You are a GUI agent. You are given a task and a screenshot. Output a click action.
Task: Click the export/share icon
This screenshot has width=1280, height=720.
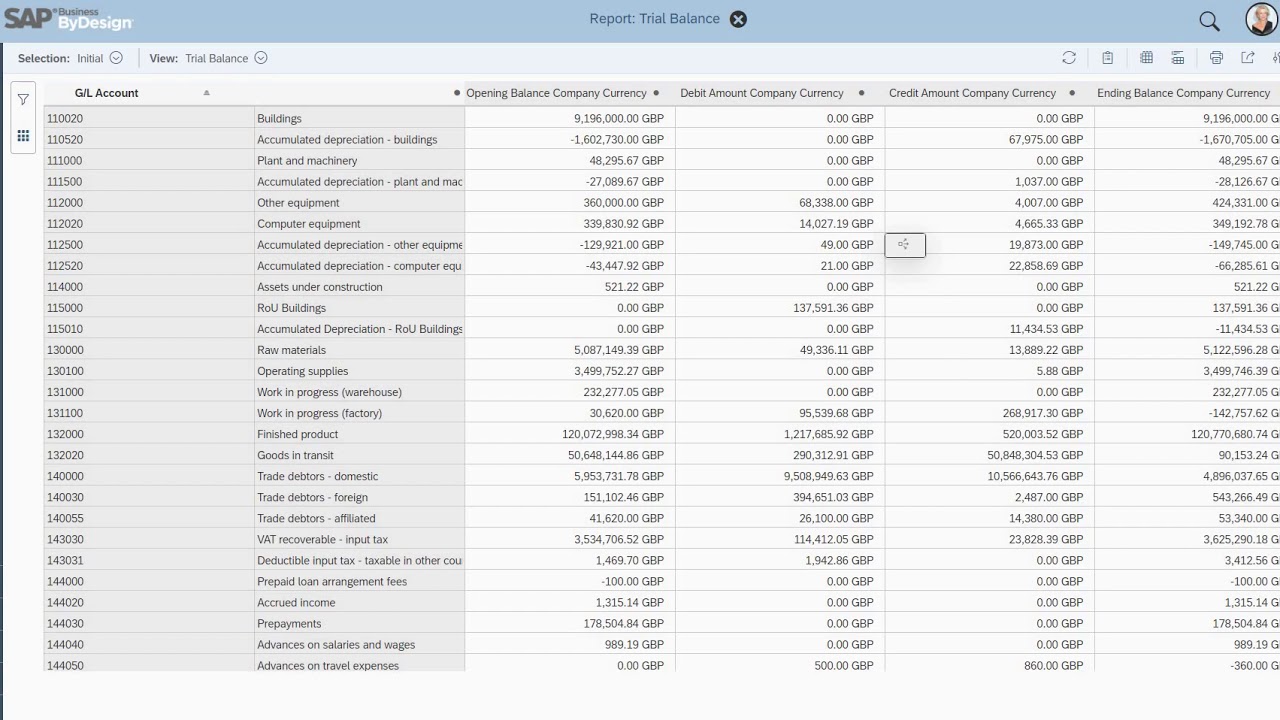pyautogui.click(x=1248, y=58)
